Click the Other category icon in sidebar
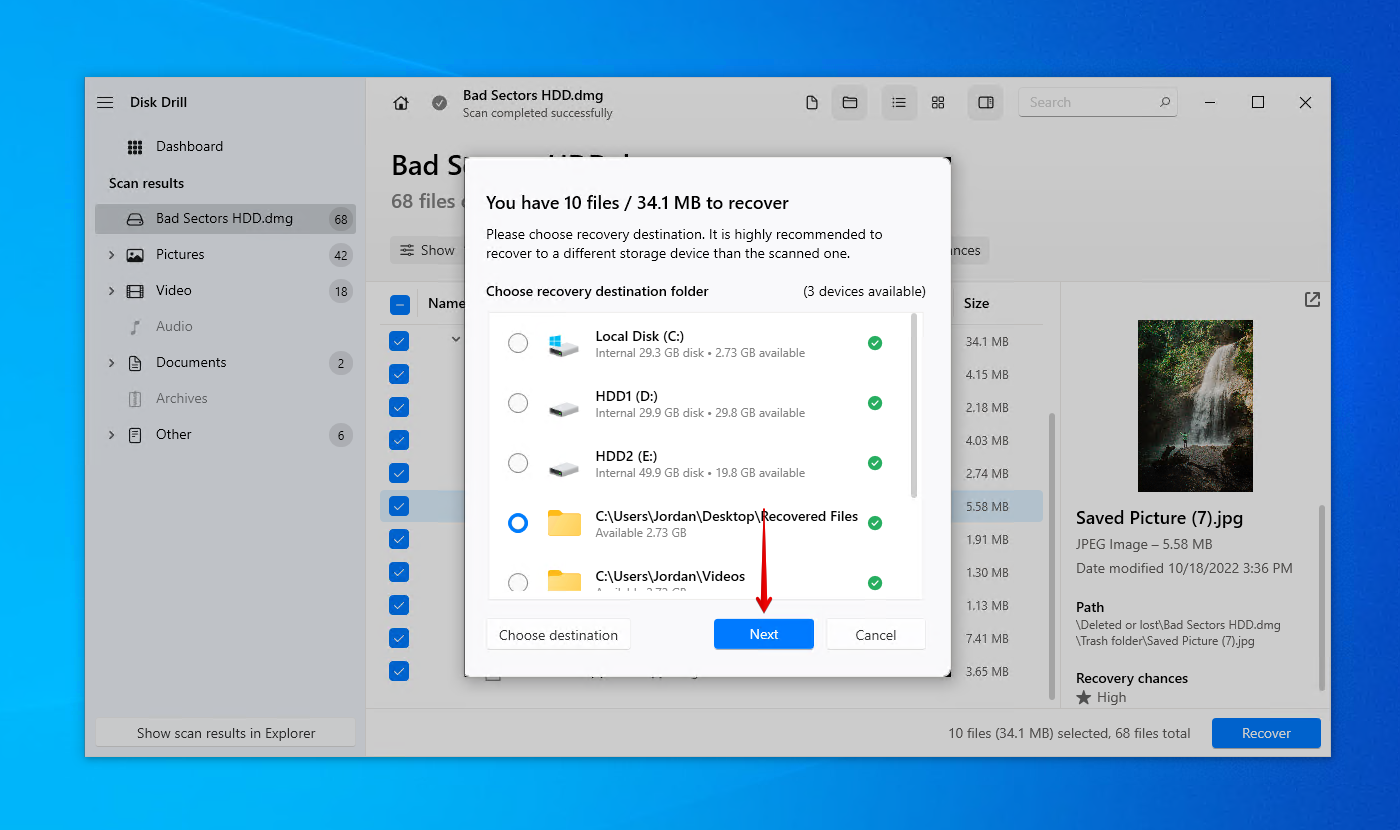1400x830 pixels. pyautogui.click(x=135, y=435)
